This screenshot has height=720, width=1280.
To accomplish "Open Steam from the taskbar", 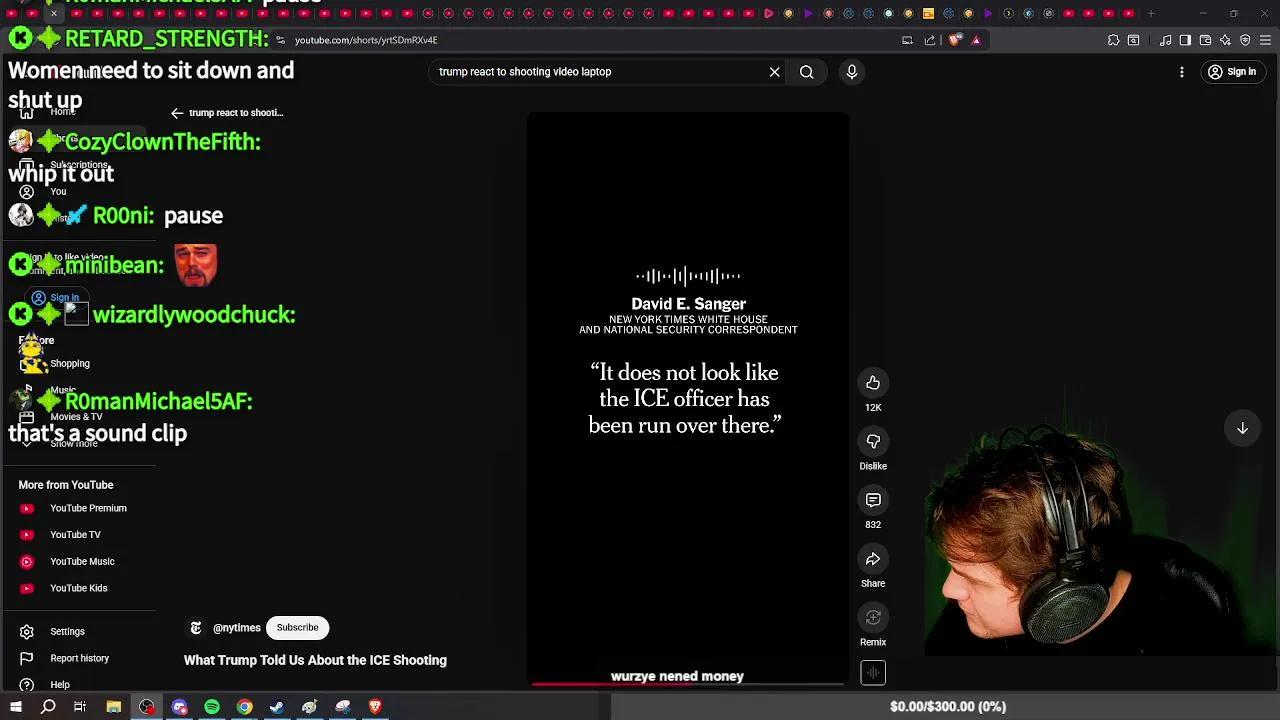I will [277, 707].
